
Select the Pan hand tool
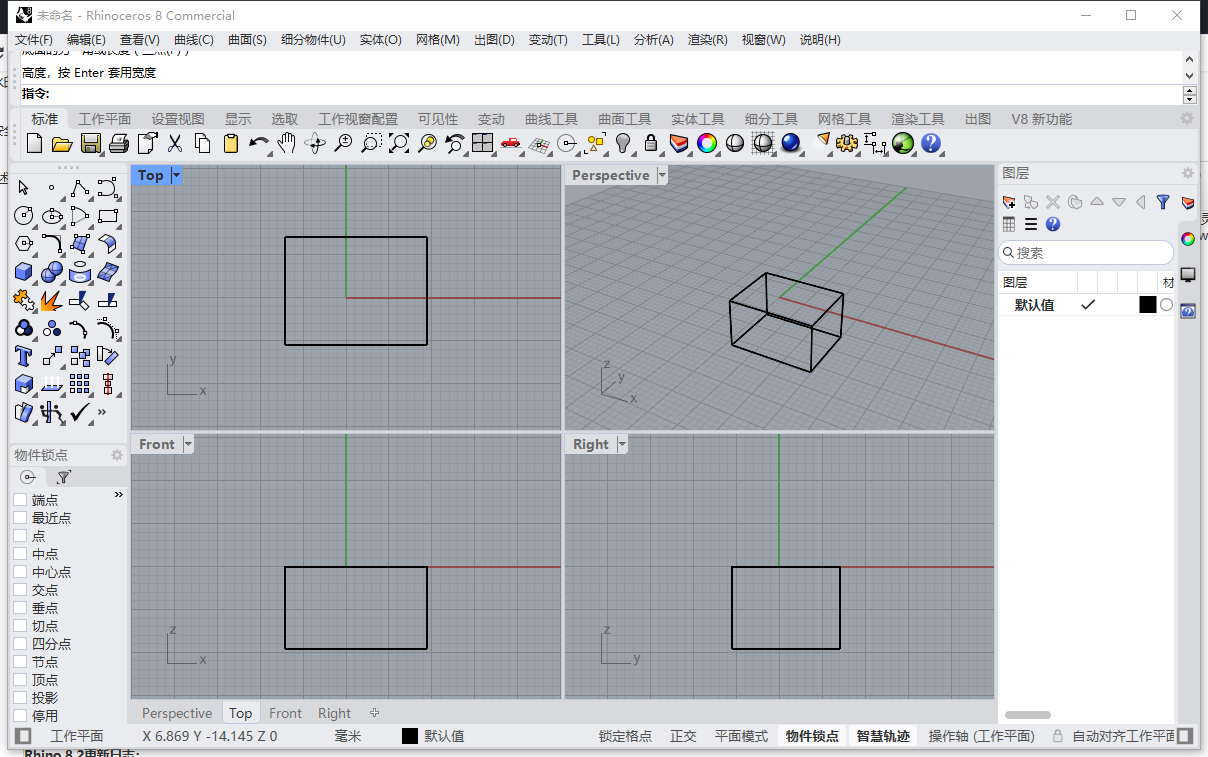coord(287,143)
